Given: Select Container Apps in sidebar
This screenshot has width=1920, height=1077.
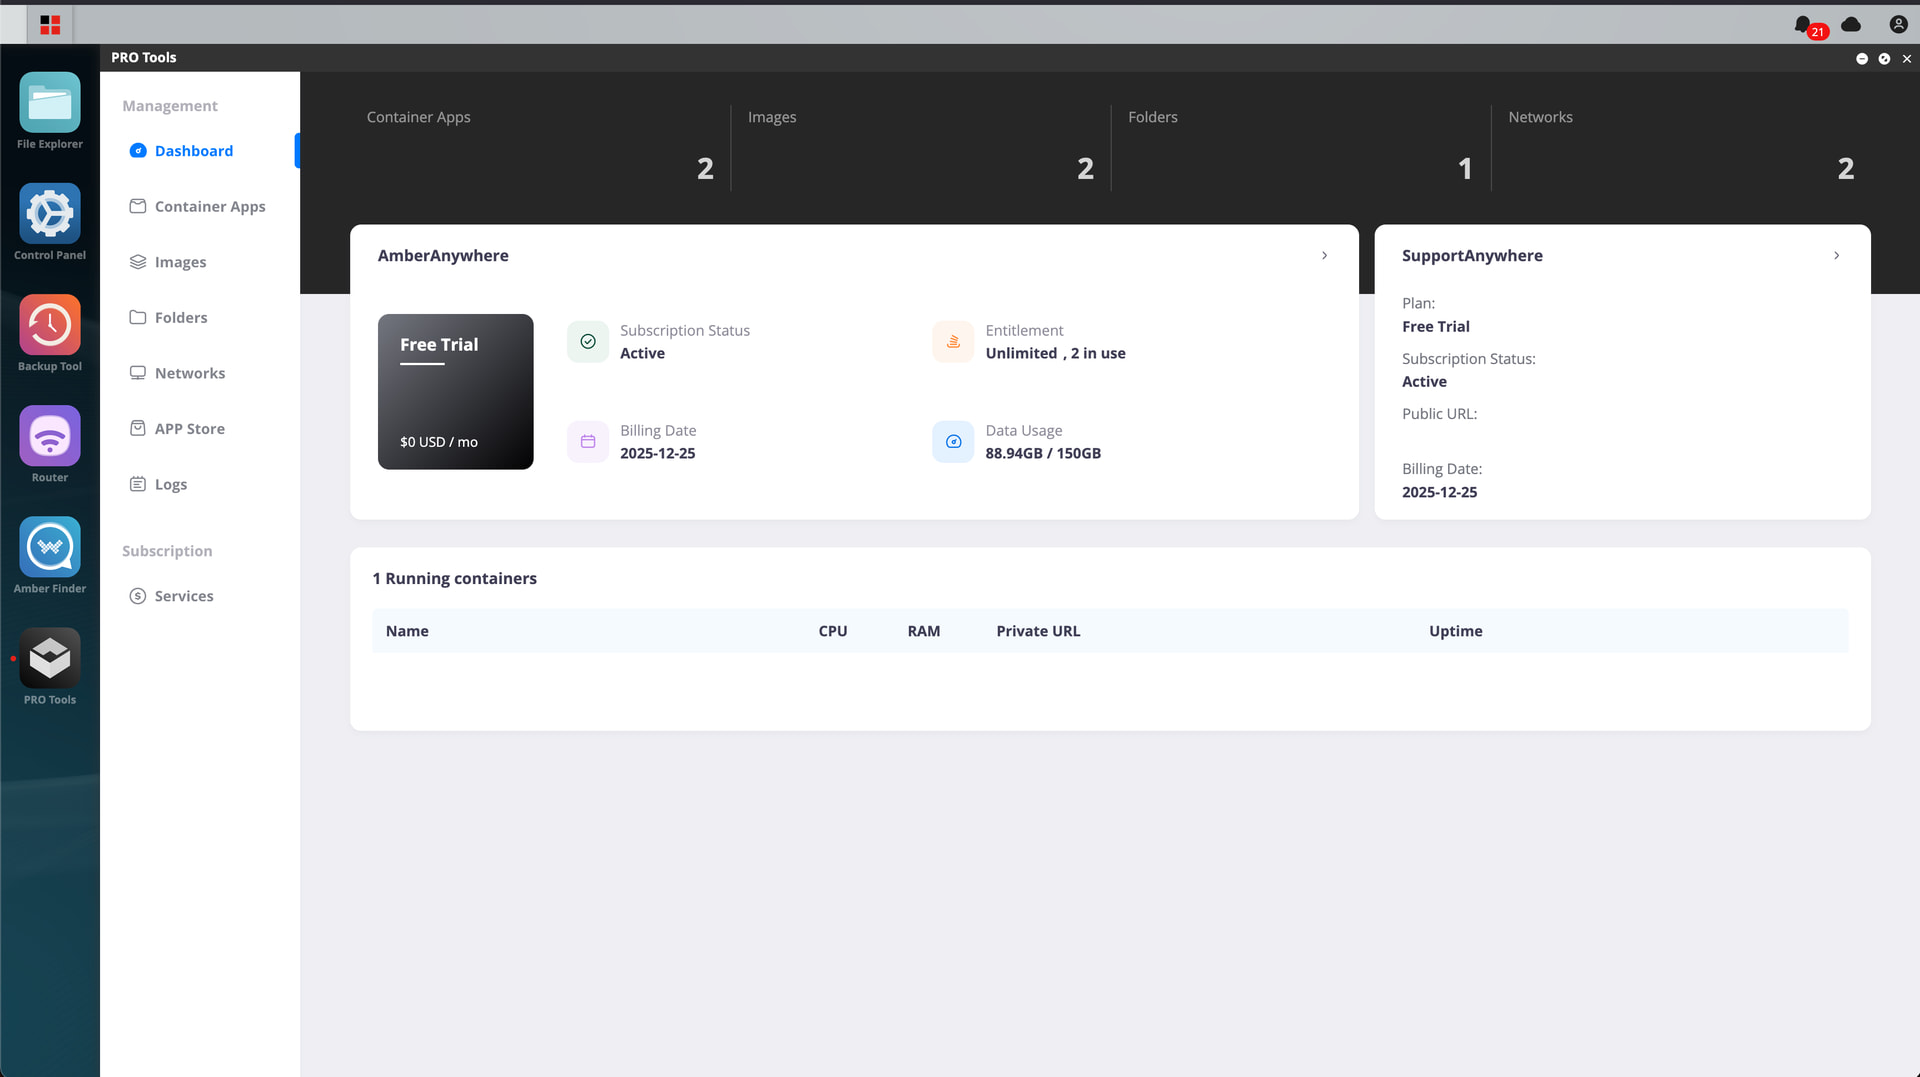Looking at the screenshot, I should click(x=198, y=206).
